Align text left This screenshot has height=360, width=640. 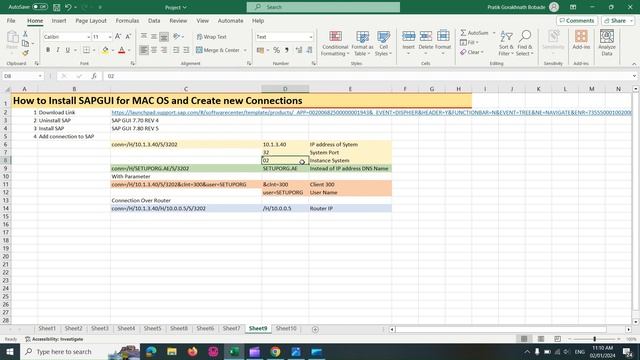(144, 50)
